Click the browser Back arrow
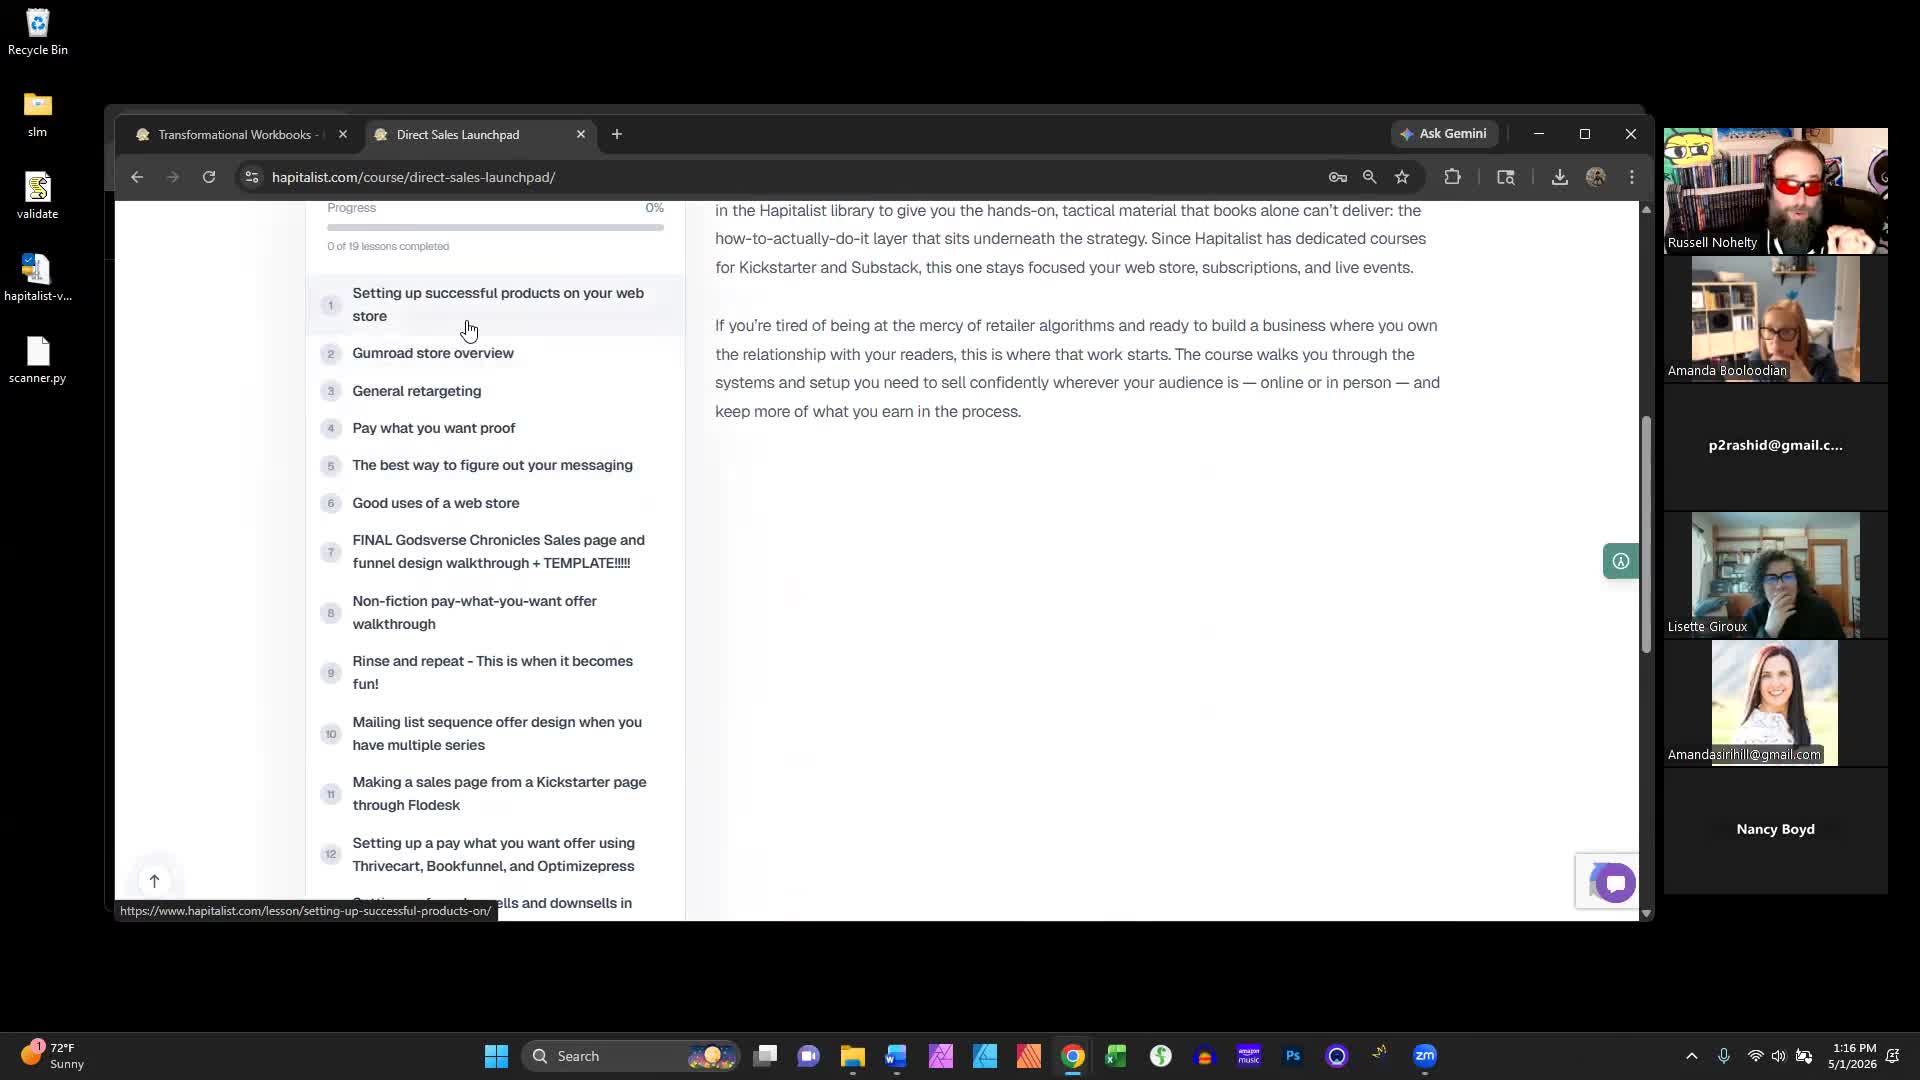 point(137,177)
